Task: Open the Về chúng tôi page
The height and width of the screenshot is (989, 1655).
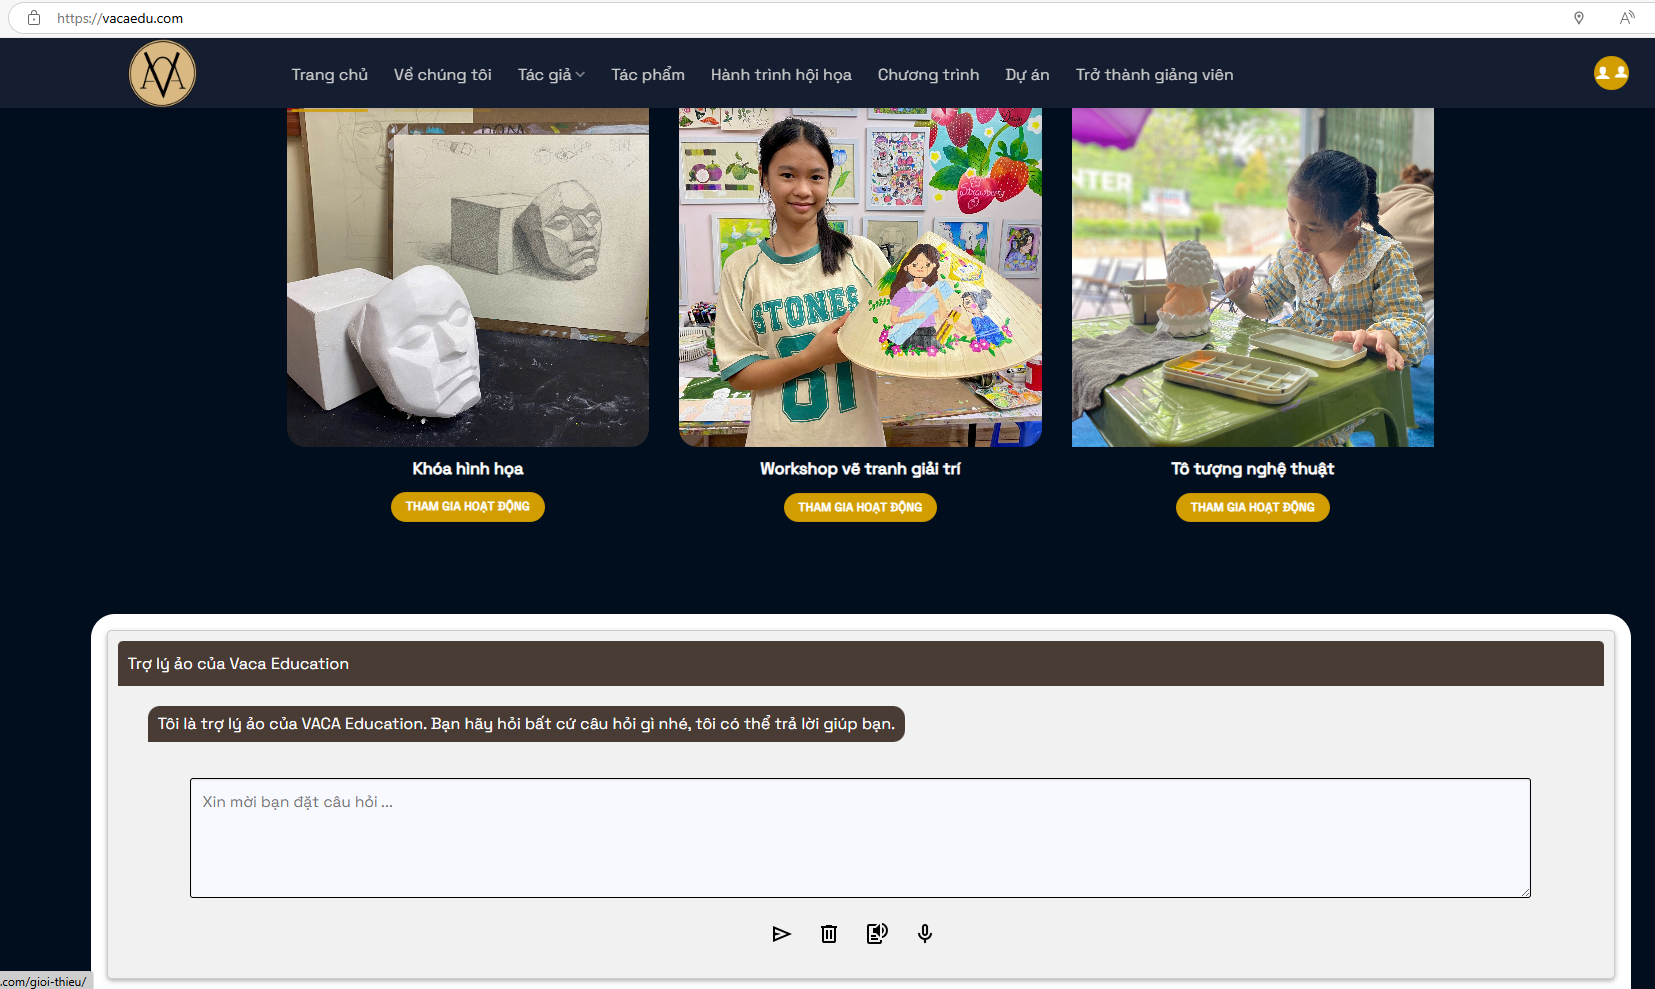Action: pos(443,75)
